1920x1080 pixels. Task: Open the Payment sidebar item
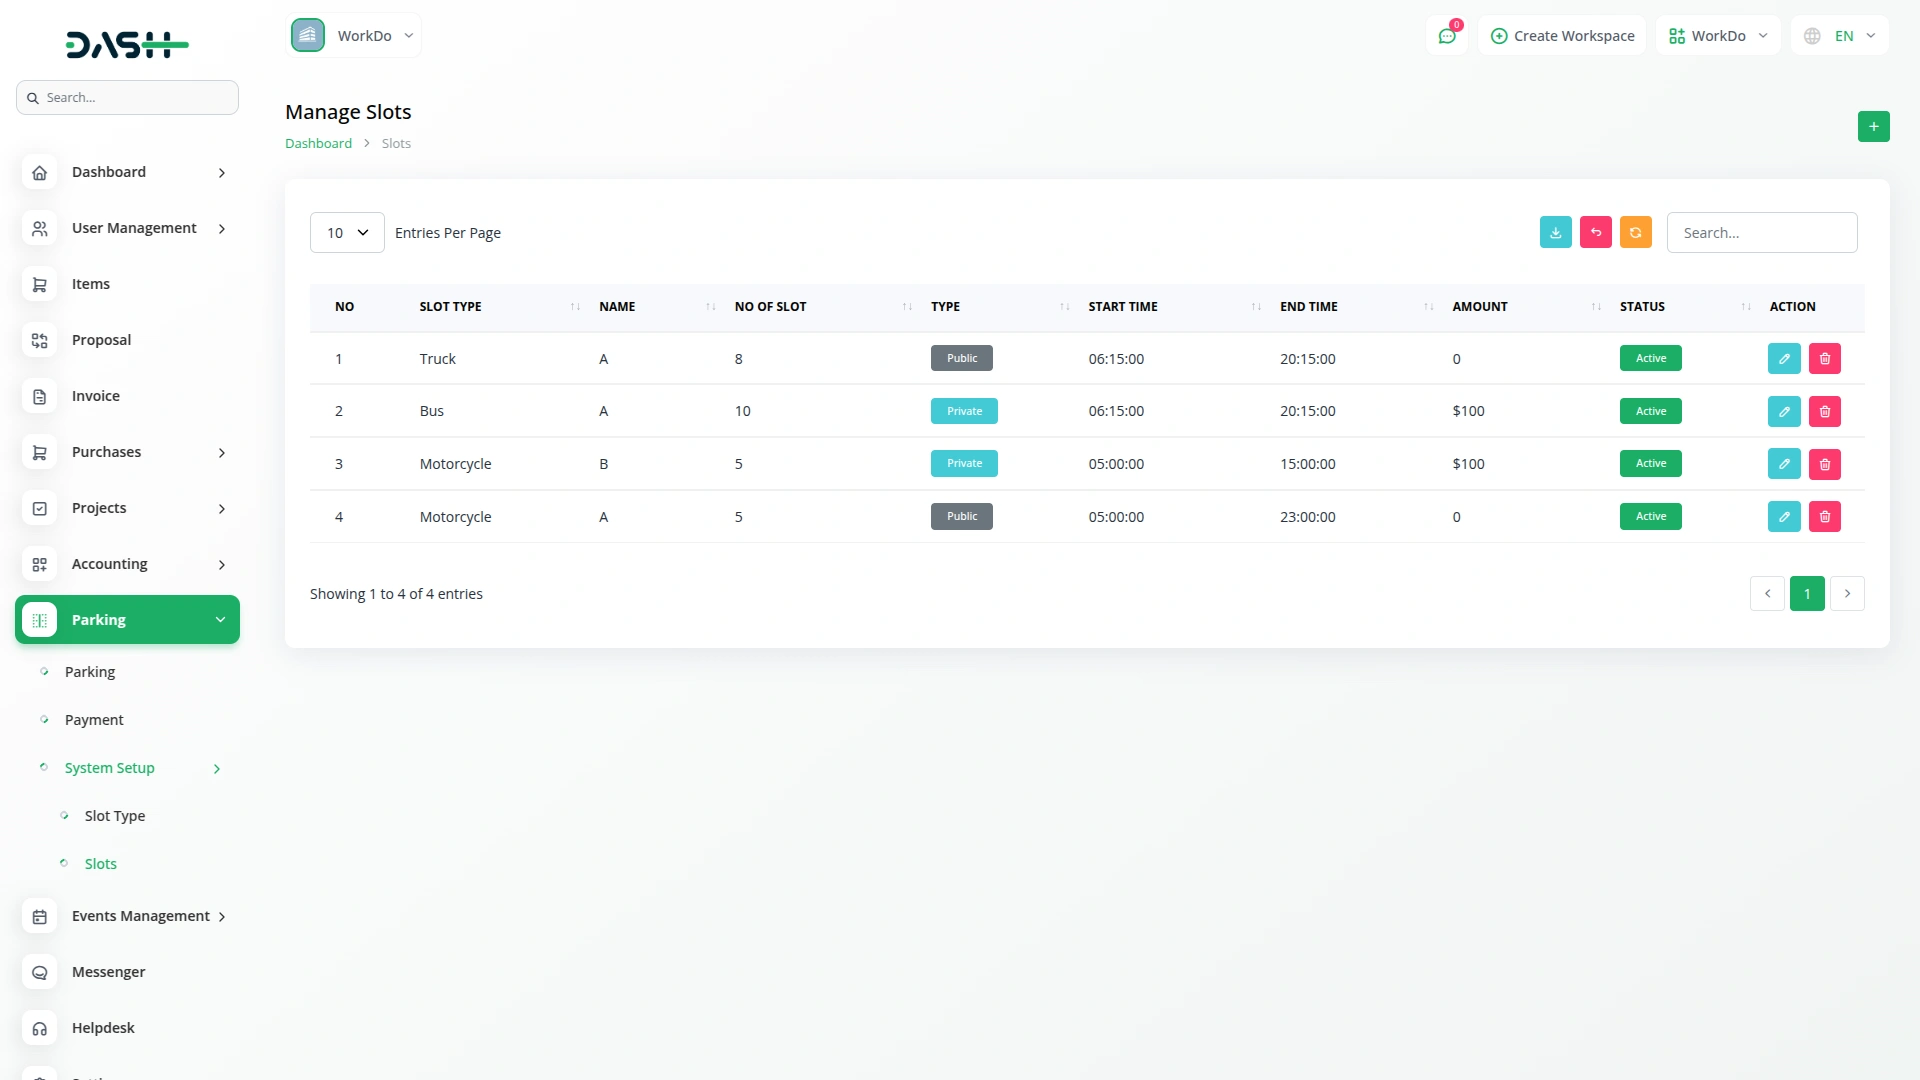click(x=94, y=720)
